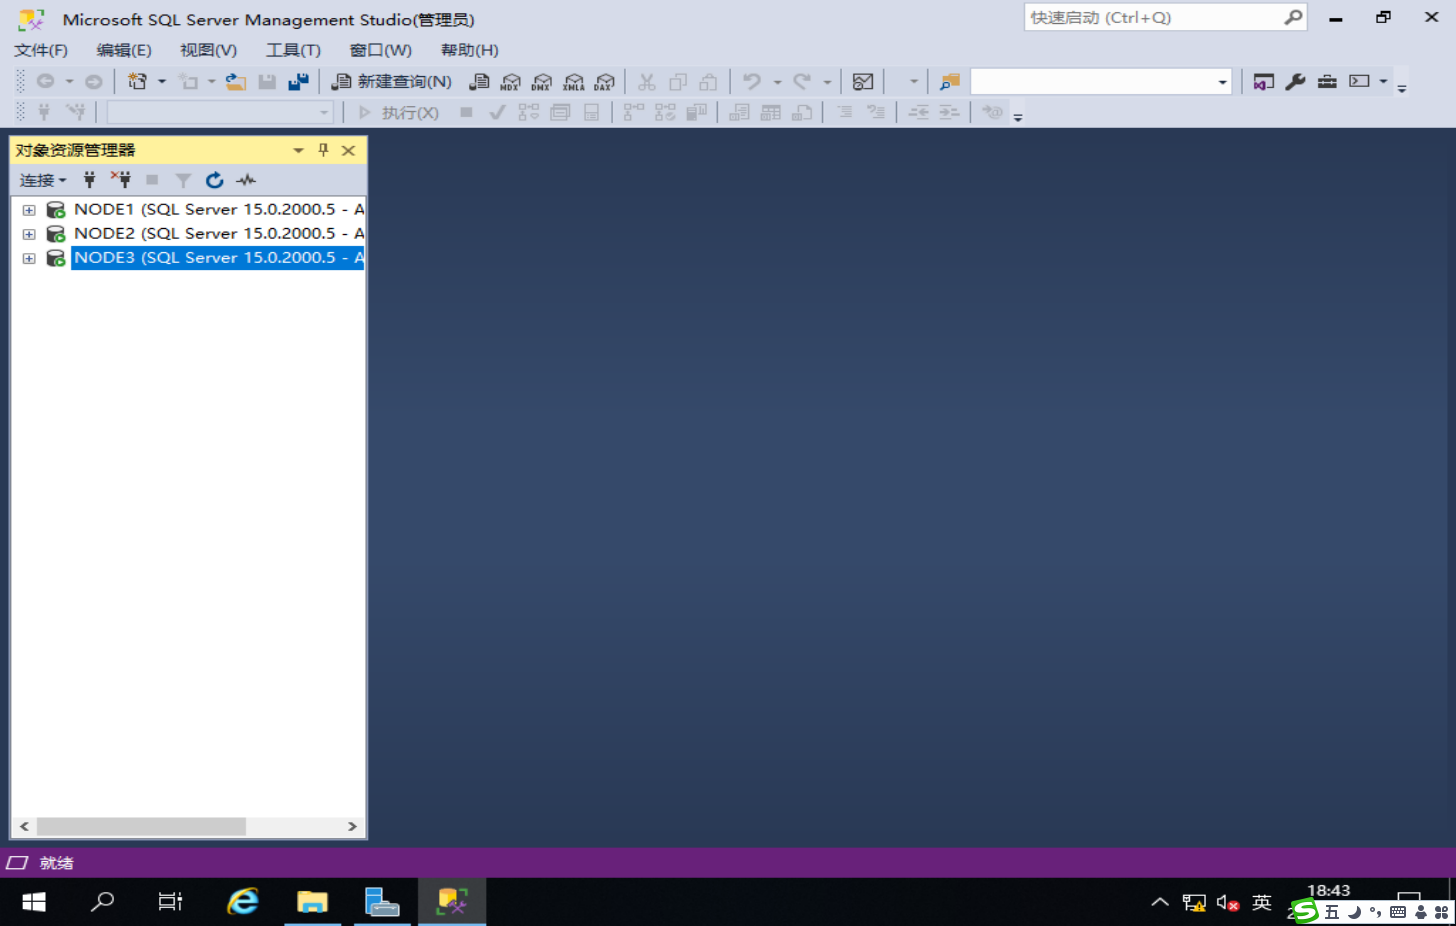This screenshot has height=926, width=1456.
Task: Expand the NODE2 server node
Action: point(29,234)
